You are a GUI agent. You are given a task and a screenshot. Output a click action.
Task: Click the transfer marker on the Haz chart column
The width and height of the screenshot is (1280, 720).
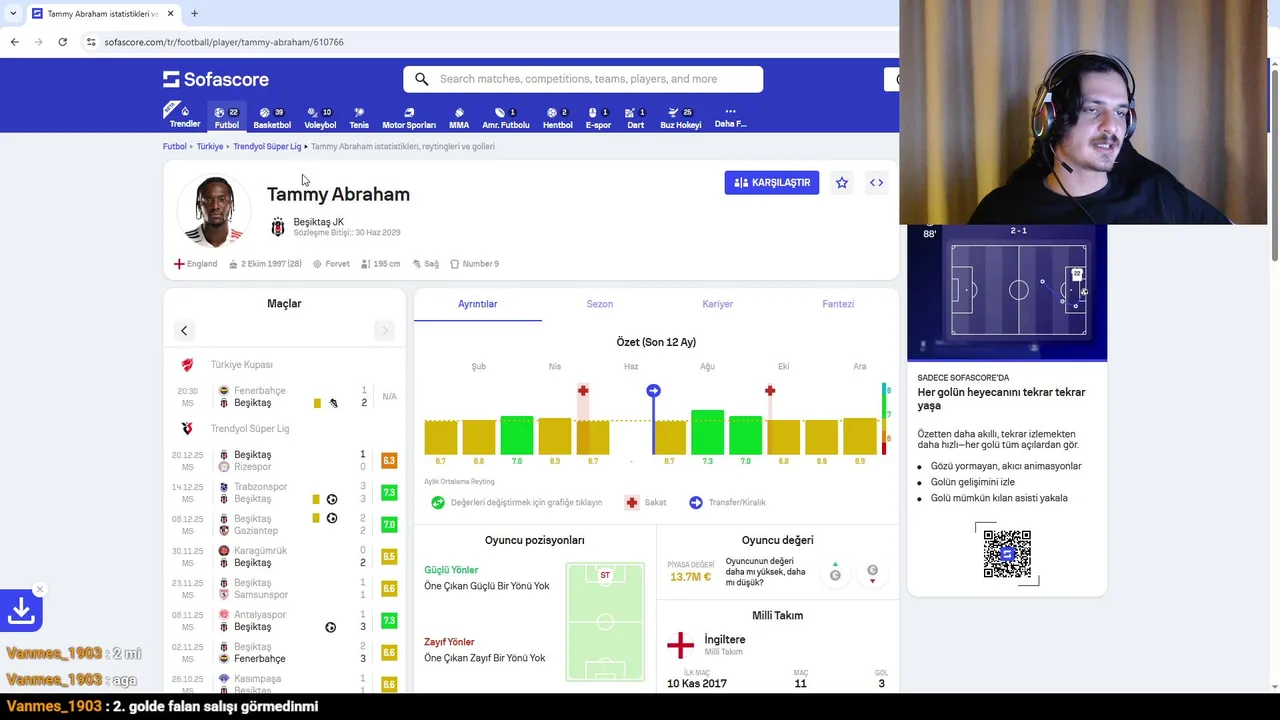click(x=653, y=390)
